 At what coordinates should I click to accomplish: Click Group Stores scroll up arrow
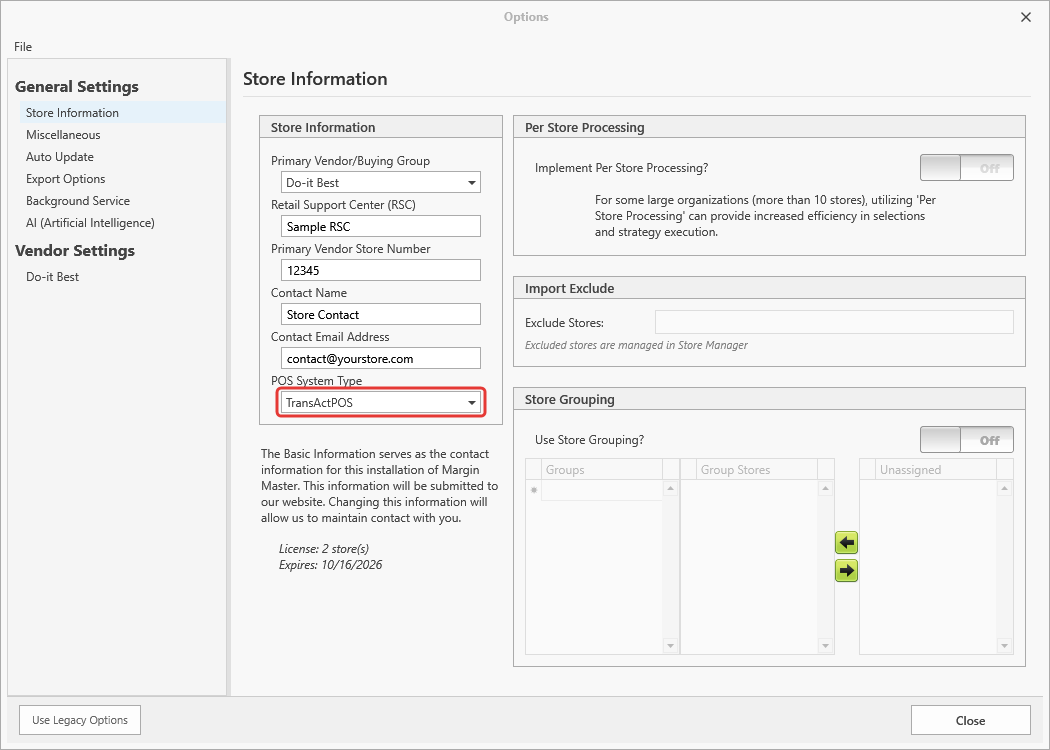826,488
